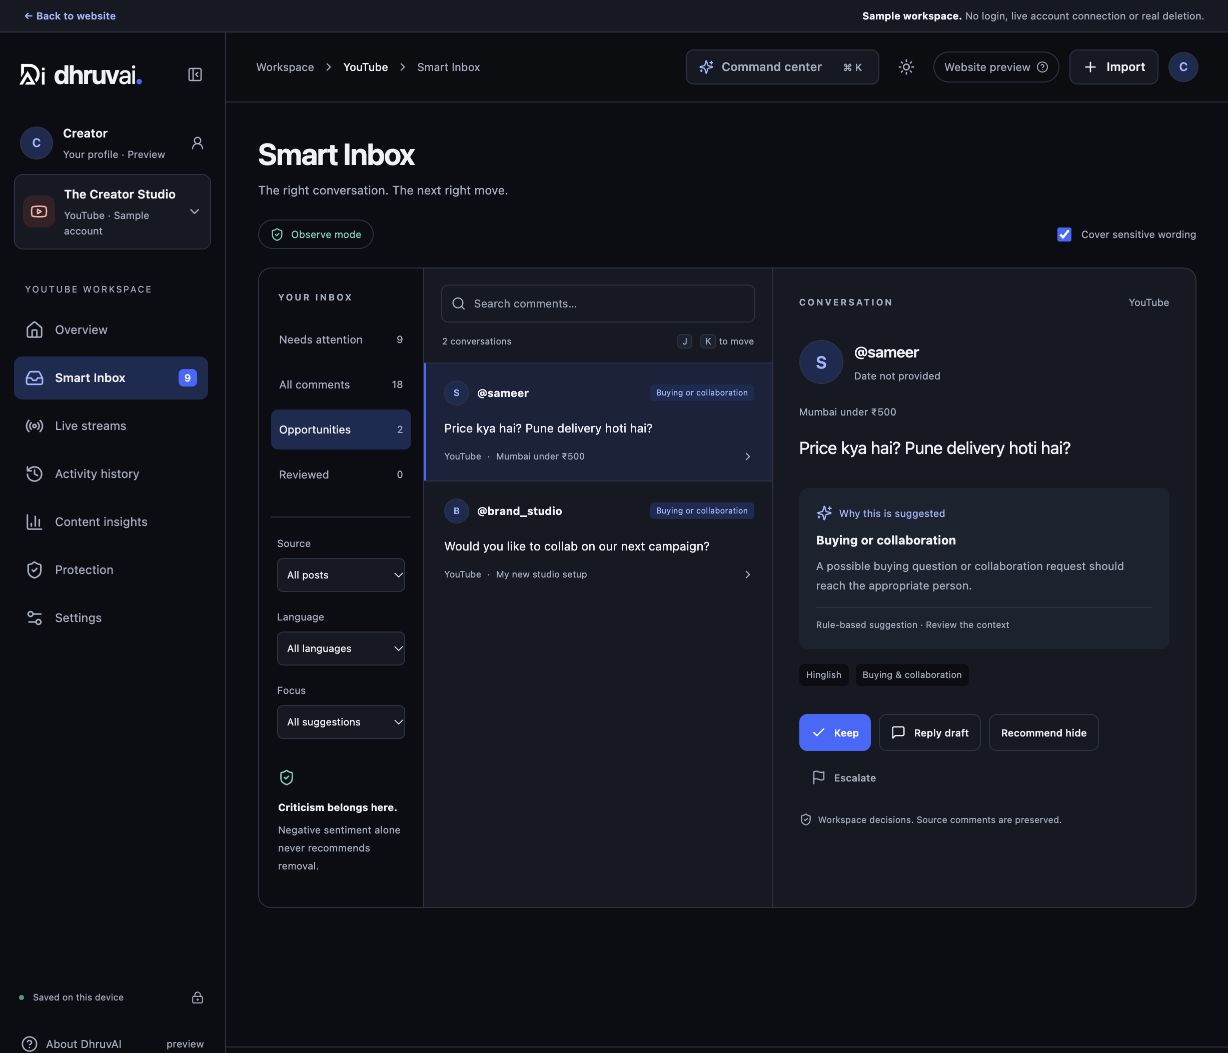Click Recommend hide button

(1044, 733)
